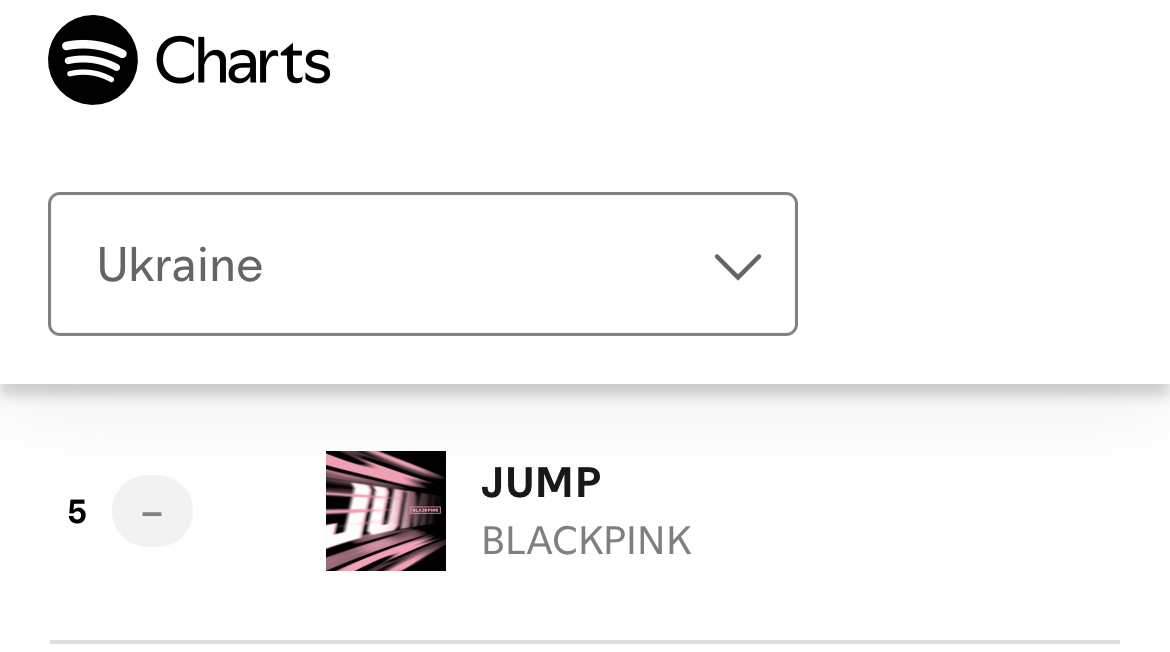Open the BLACKPINK artist name link
The height and width of the screenshot is (652, 1170).
click(x=586, y=541)
